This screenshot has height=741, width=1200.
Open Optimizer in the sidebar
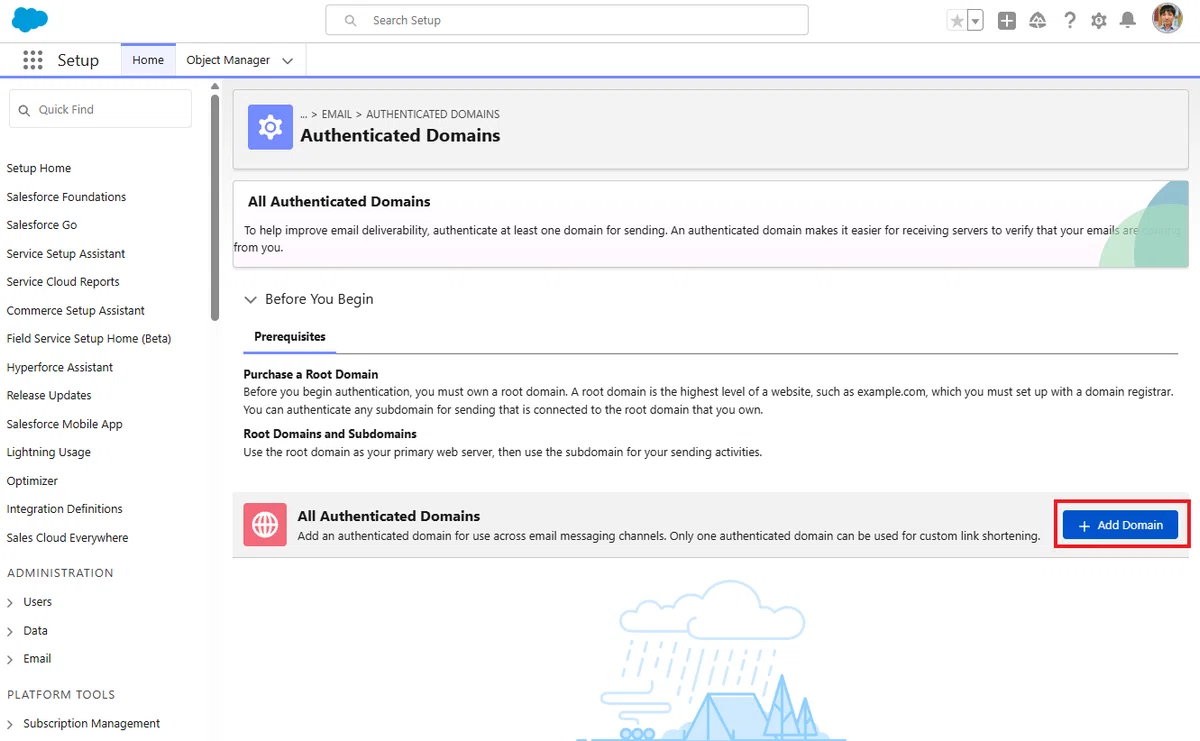pyautogui.click(x=33, y=481)
